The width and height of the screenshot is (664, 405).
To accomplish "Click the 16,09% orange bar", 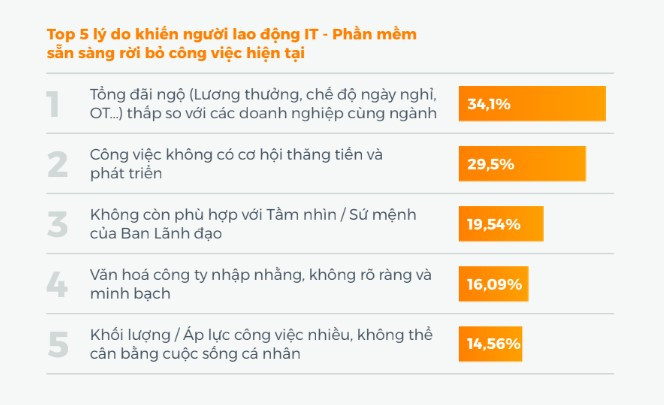I will point(493,284).
